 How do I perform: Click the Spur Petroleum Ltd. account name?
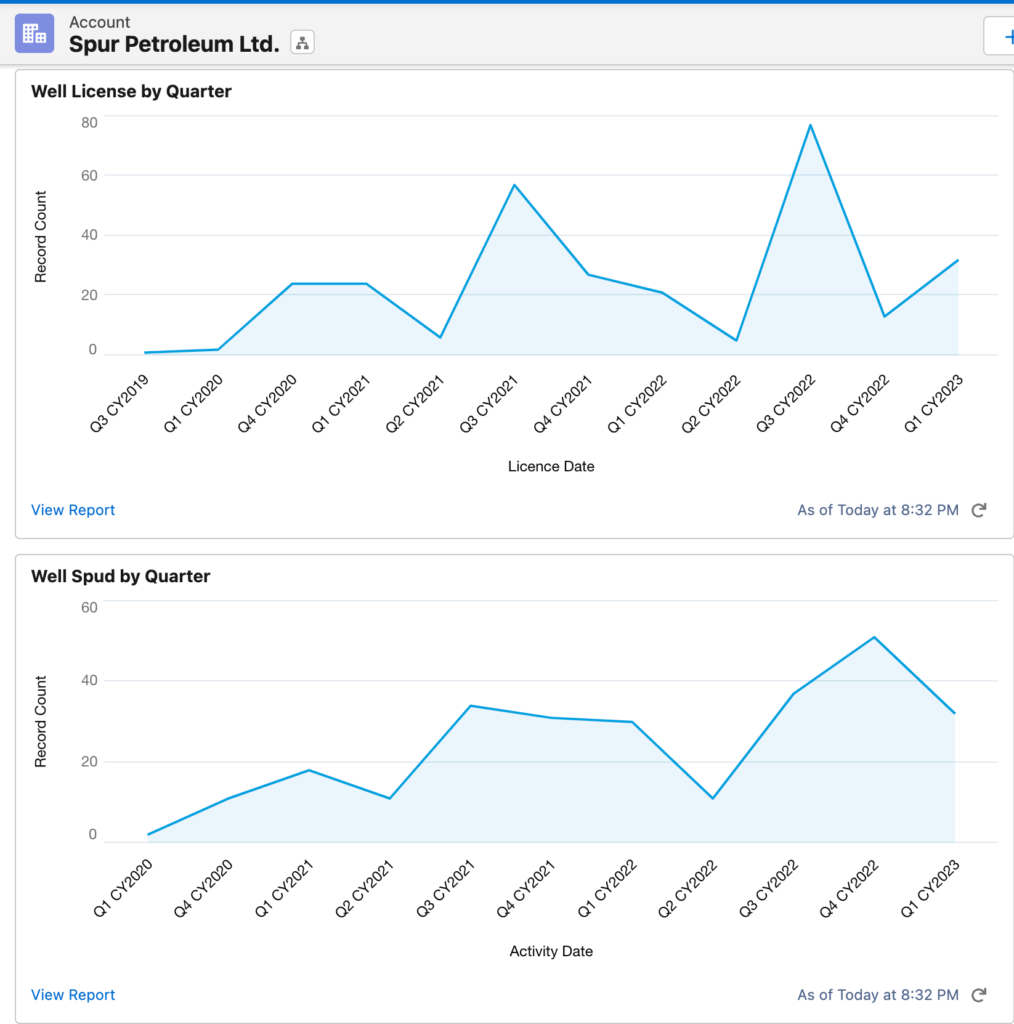174,44
